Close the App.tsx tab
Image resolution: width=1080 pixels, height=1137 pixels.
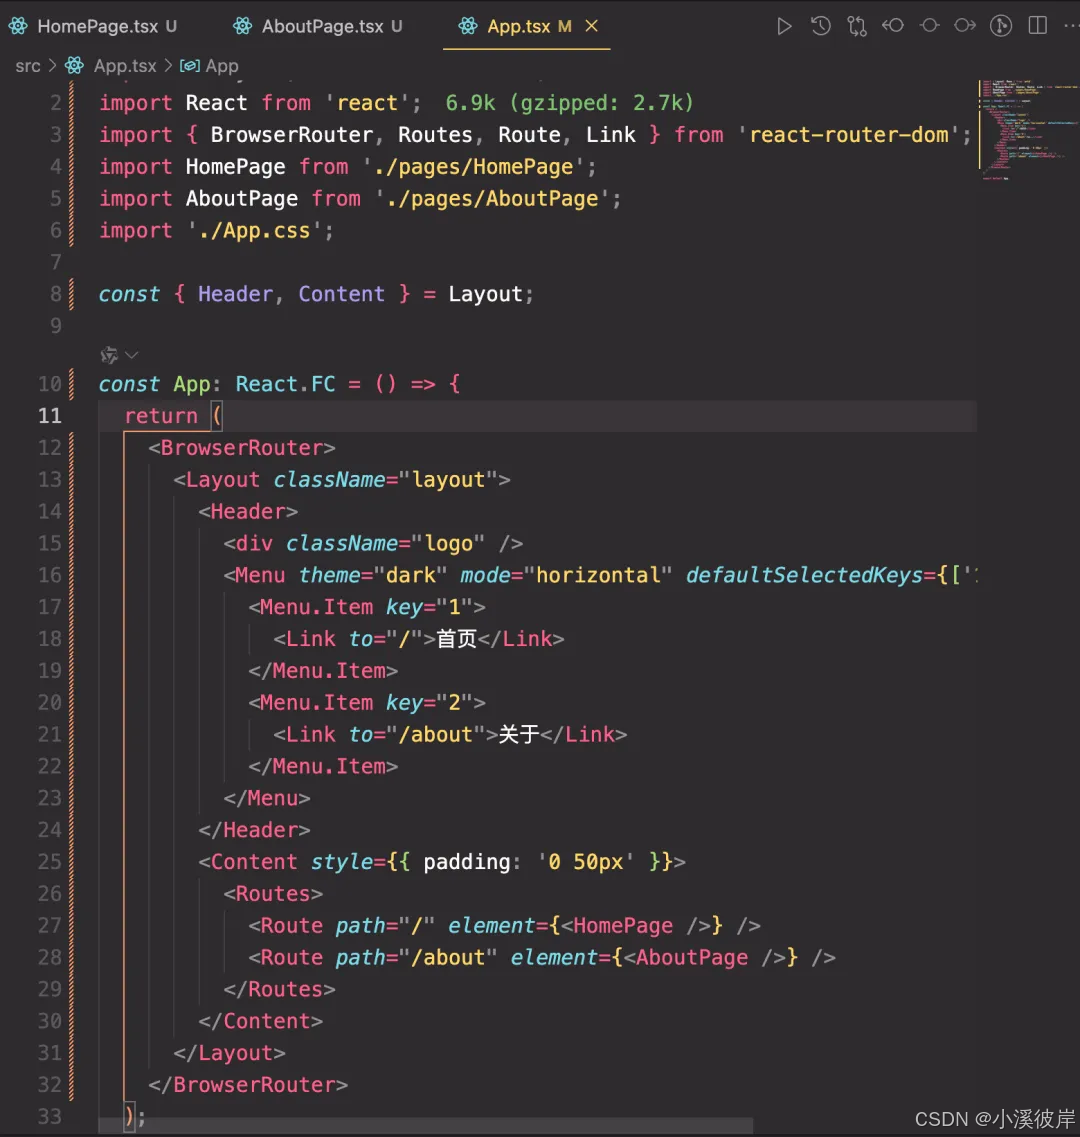click(592, 26)
